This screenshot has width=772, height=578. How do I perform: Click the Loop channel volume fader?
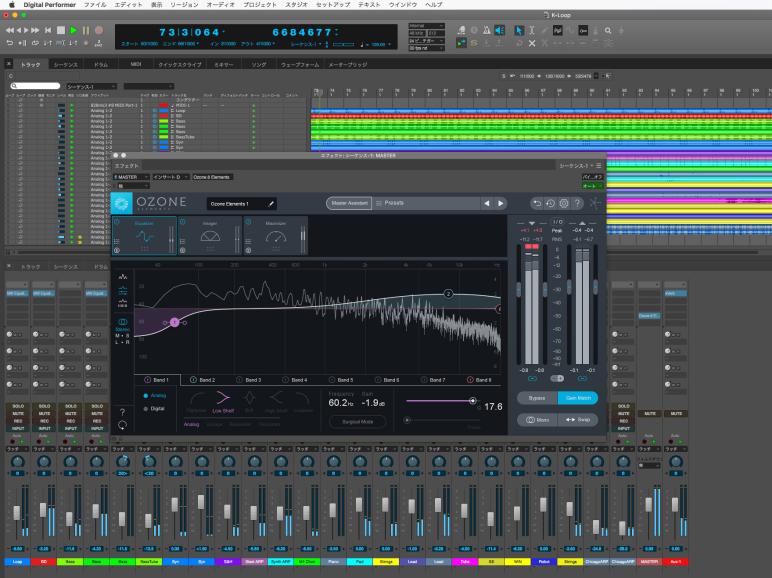[x=17, y=513]
